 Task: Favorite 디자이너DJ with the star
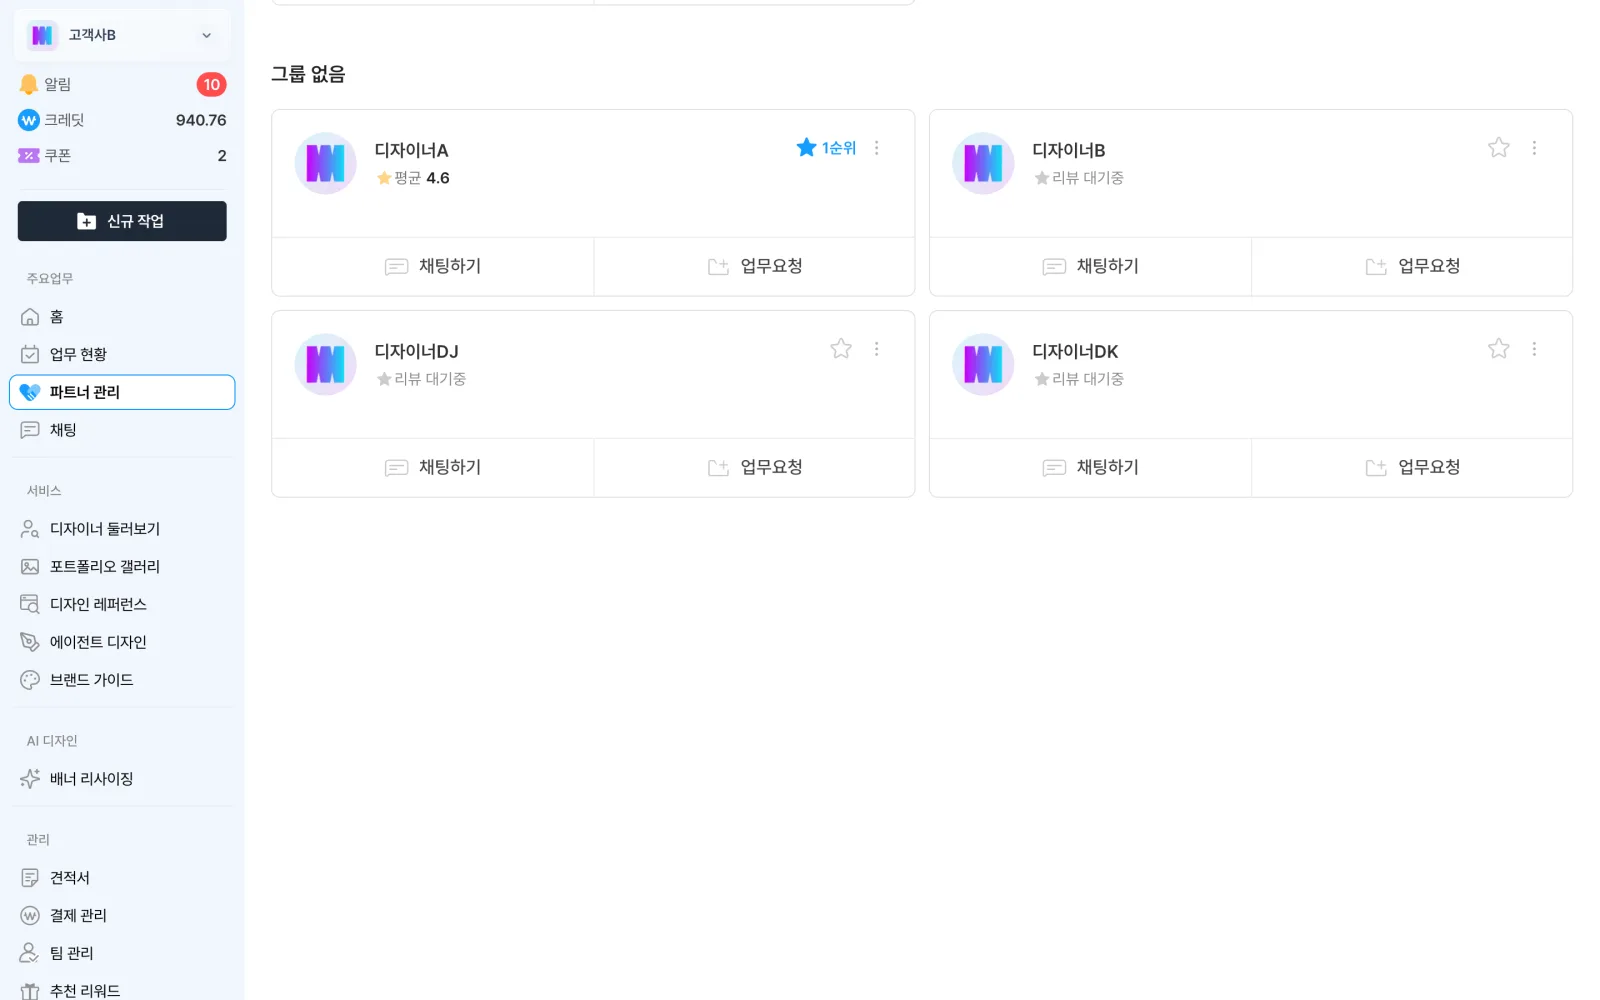(x=840, y=349)
